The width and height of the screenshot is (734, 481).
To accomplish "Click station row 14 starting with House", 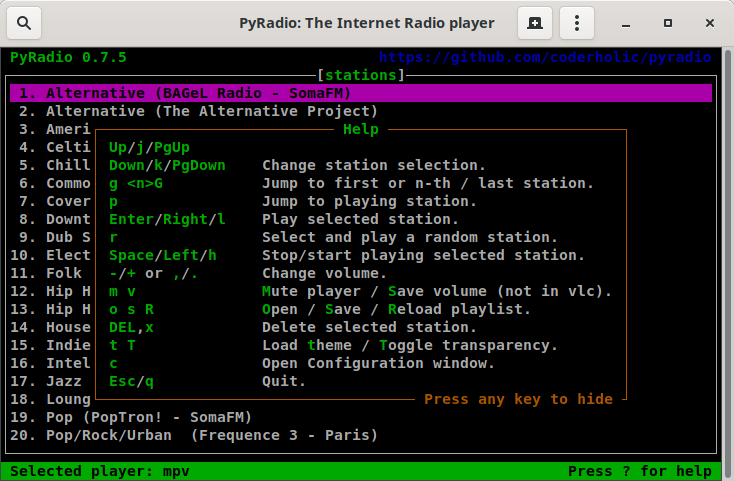I will point(51,327).
